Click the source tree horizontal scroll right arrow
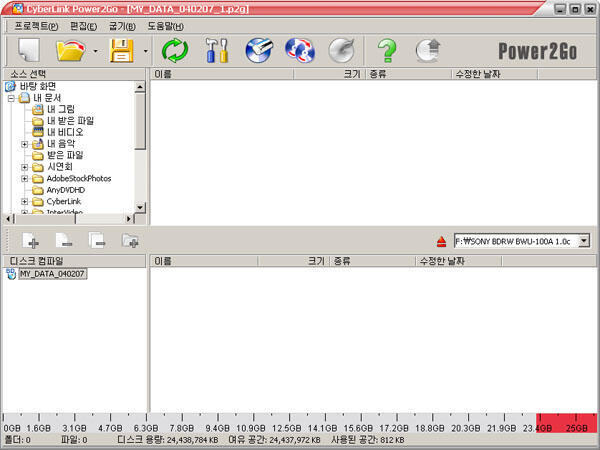 [x=129, y=219]
